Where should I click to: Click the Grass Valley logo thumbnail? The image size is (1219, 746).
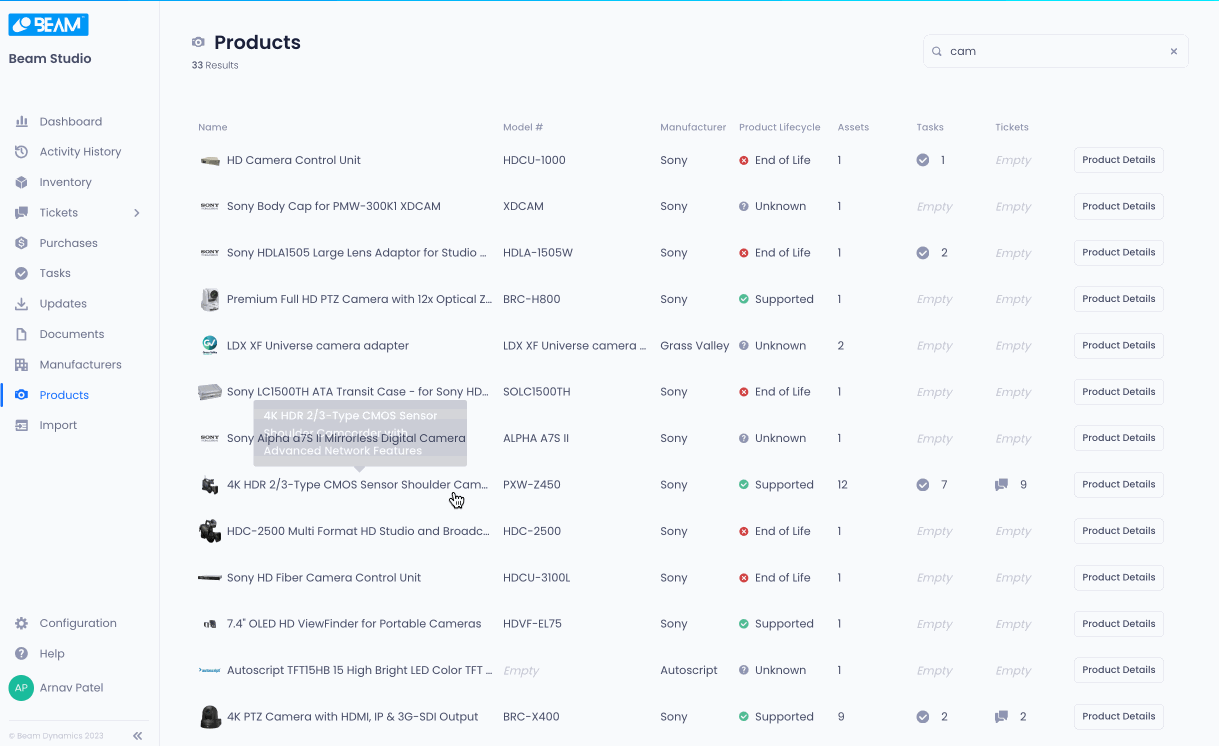tap(210, 345)
